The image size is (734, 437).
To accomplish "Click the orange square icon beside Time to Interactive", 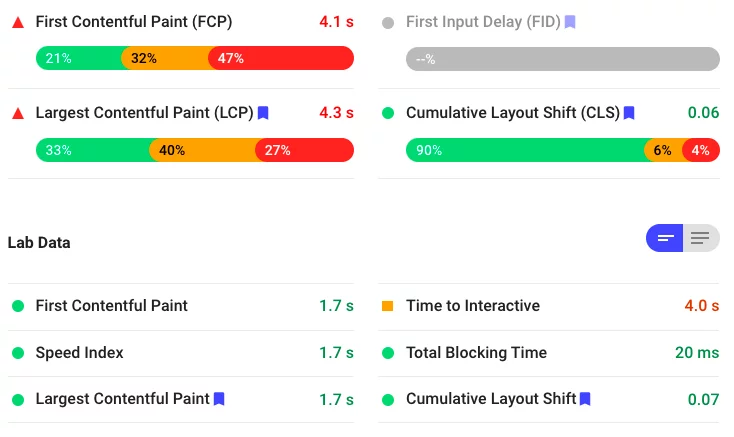I will click(x=387, y=306).
